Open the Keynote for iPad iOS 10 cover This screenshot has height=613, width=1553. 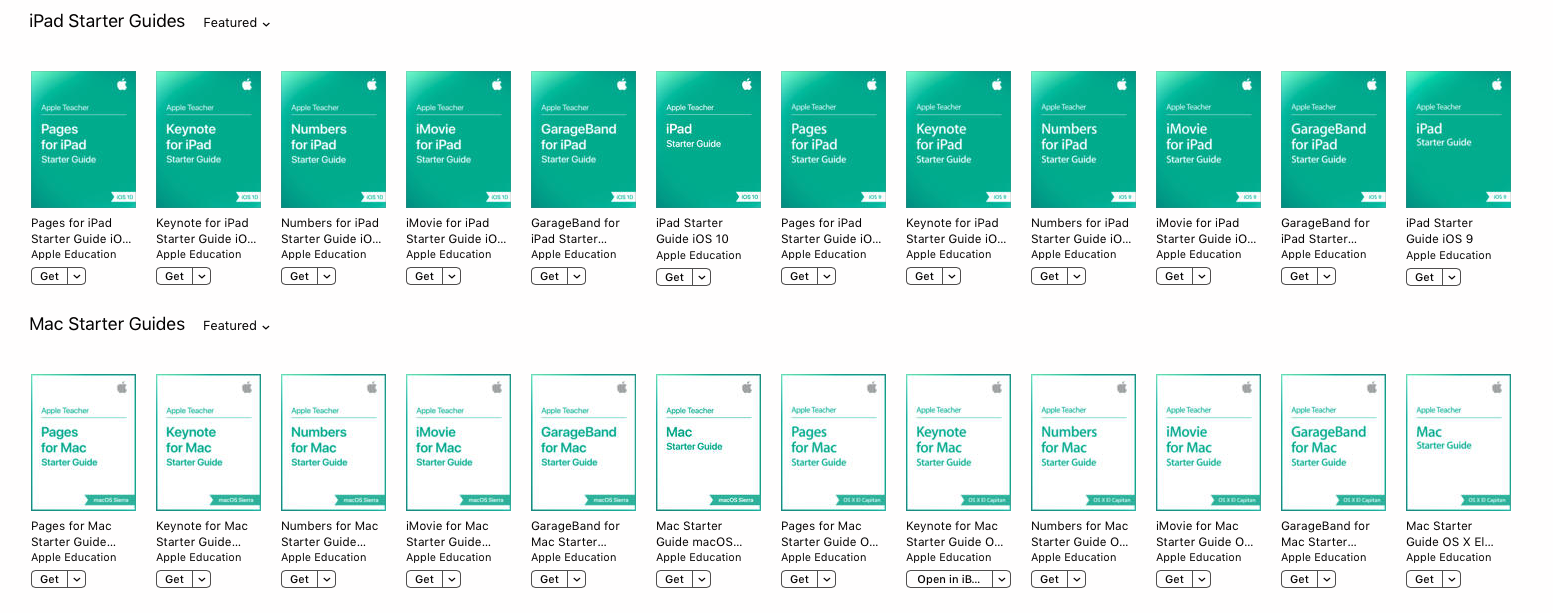[208, 140]
